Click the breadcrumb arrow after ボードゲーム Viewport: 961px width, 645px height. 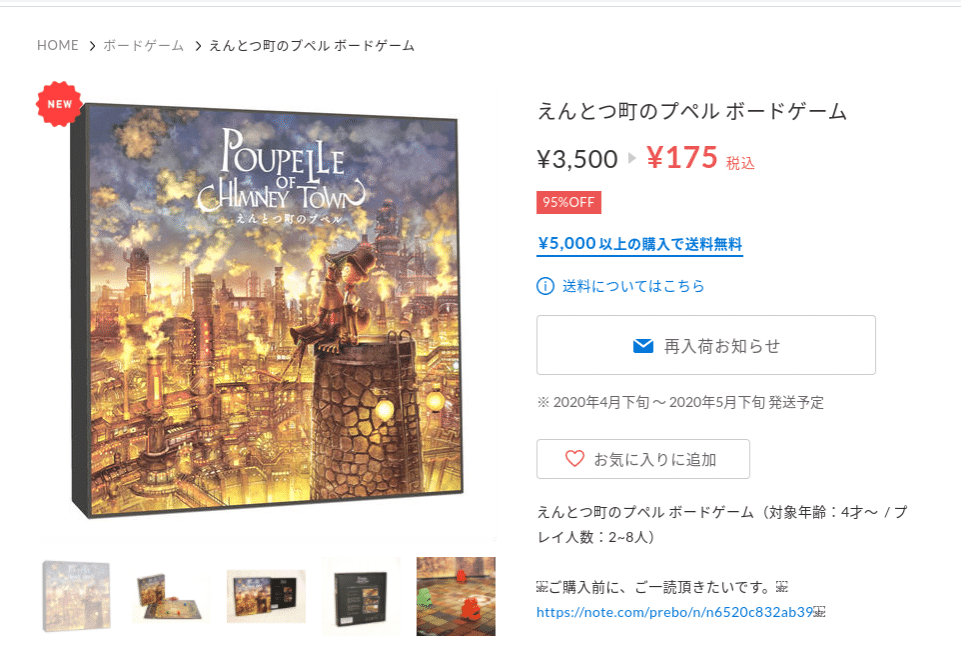(x=198, y=46)
